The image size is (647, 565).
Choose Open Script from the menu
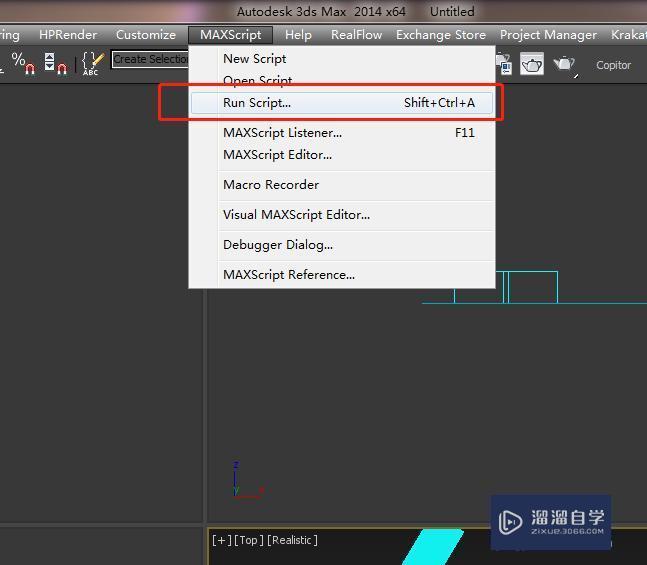[x=342, y=79]
